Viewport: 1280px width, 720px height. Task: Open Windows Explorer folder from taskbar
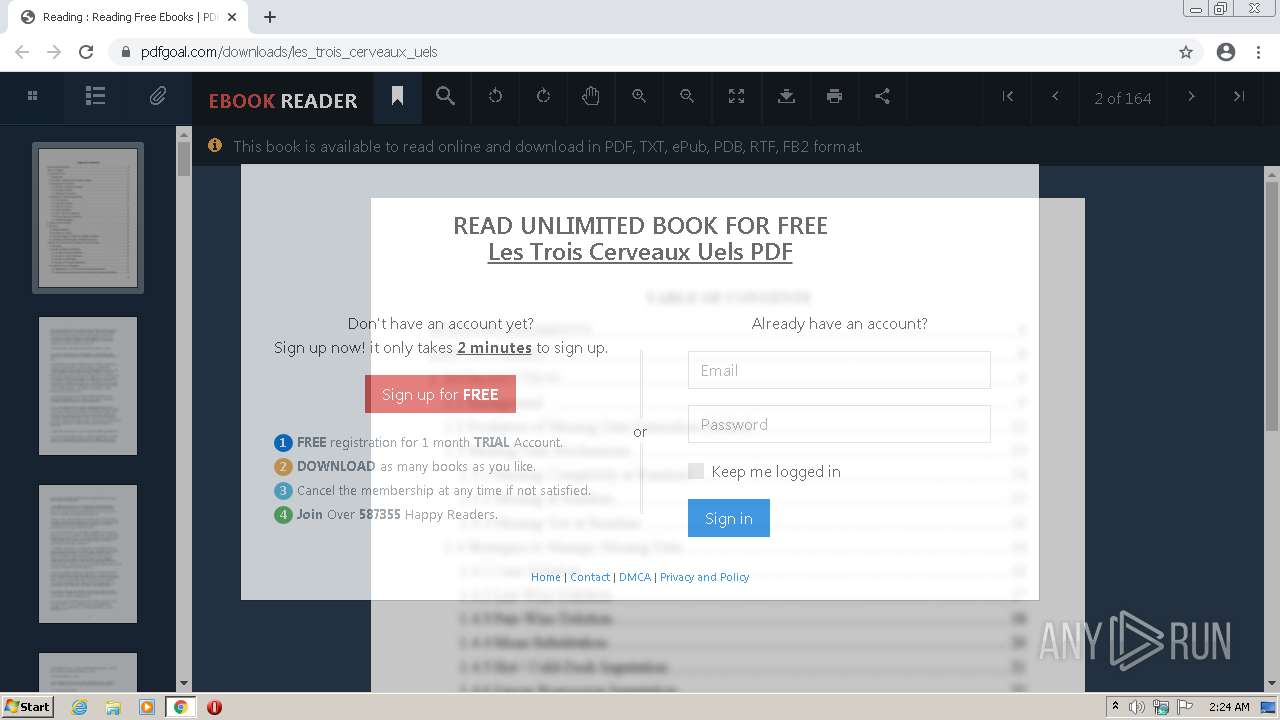click(x=113, y=707)
